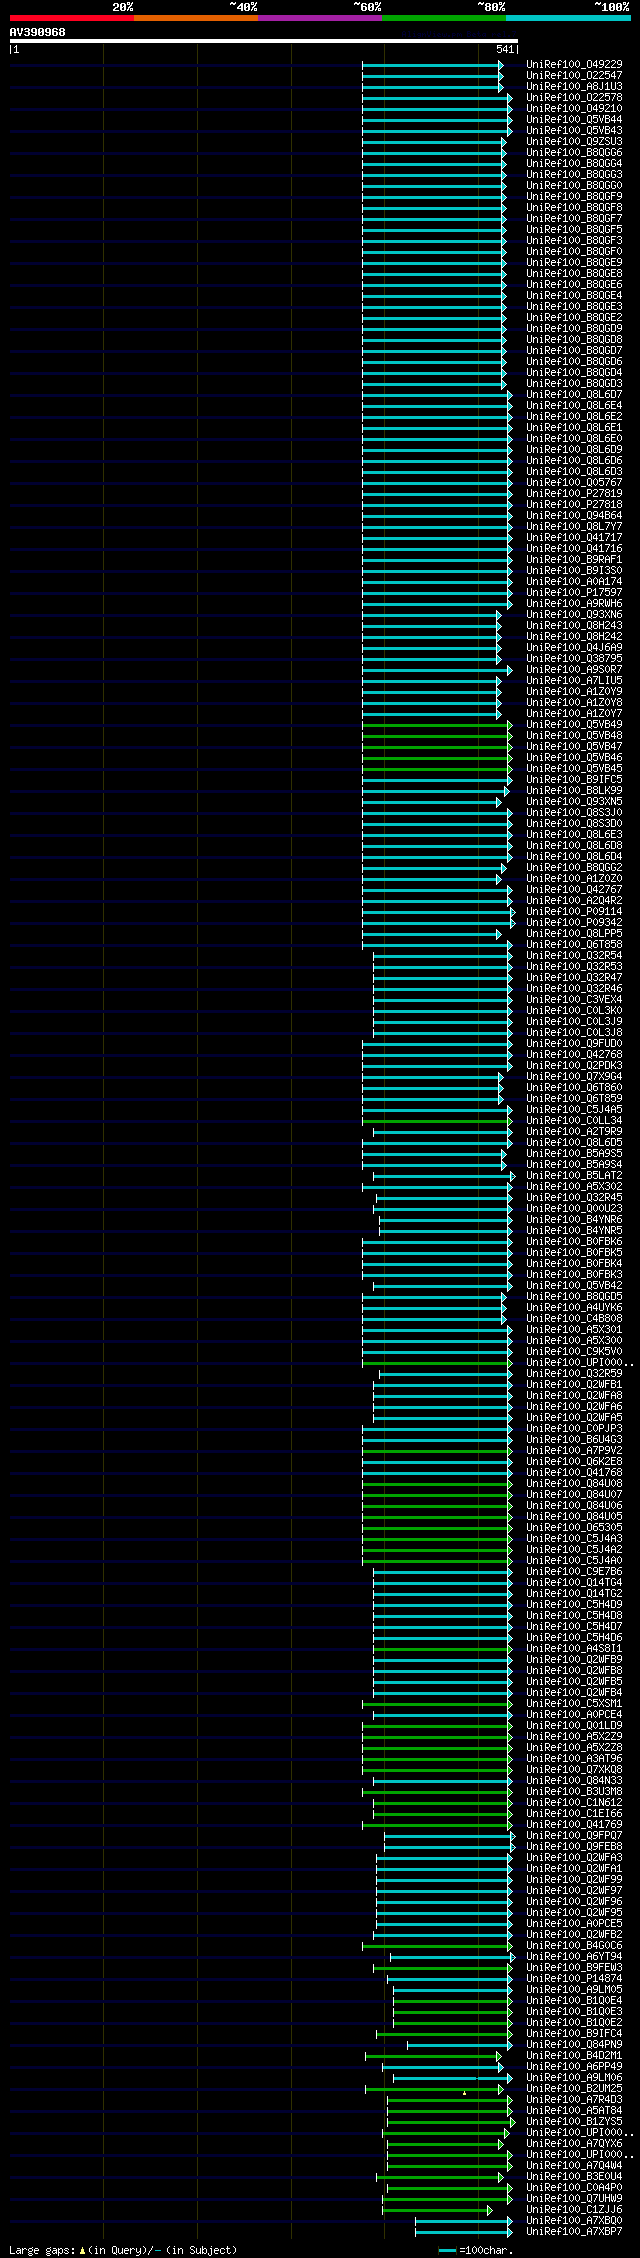
Task: Select UniRef100_C5H4D9 hit label
Action: tap(574, 1605)
